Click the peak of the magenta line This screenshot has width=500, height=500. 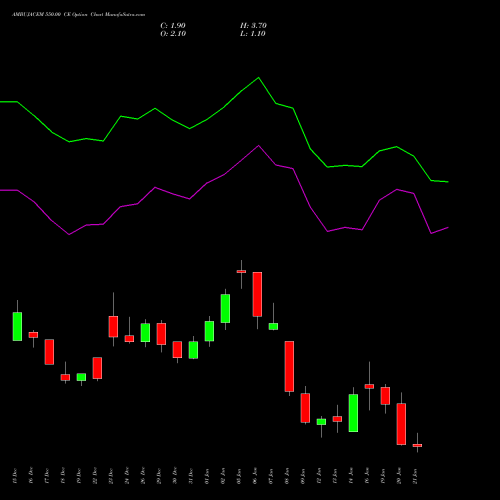(x=259, y=146)
